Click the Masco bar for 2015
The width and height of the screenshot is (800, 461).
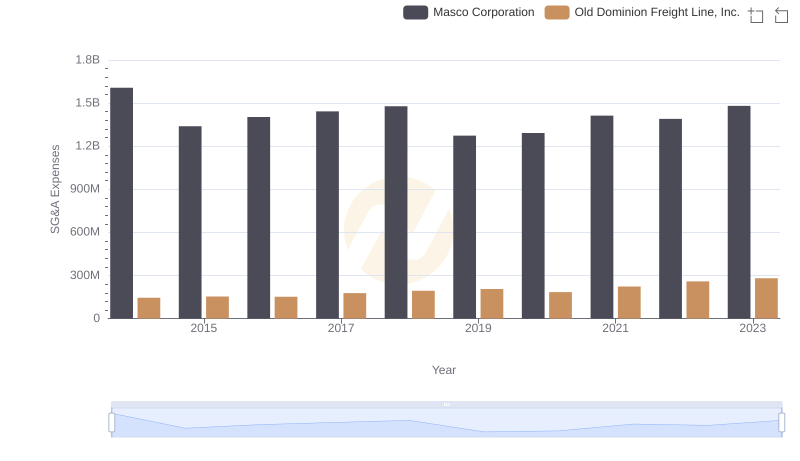190,222
